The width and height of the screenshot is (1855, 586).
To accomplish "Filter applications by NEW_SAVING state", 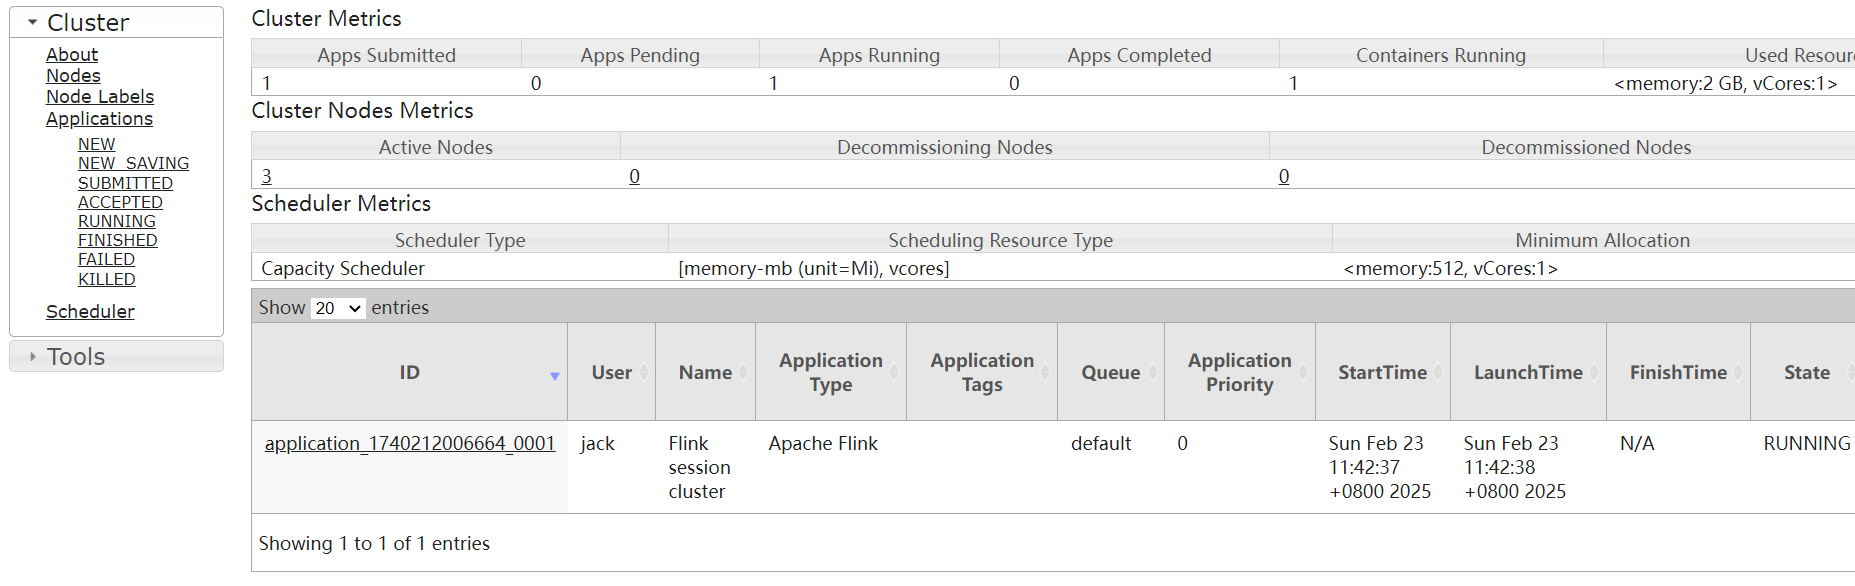I will [x=133, y=163].
